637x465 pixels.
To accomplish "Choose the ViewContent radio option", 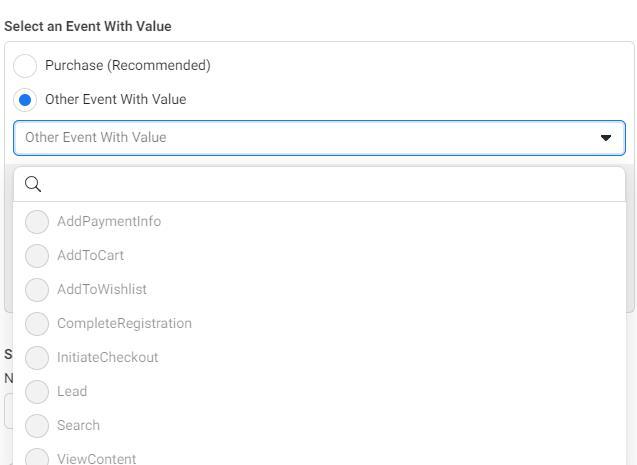I will pyautogui.click(x=37, y=458).
